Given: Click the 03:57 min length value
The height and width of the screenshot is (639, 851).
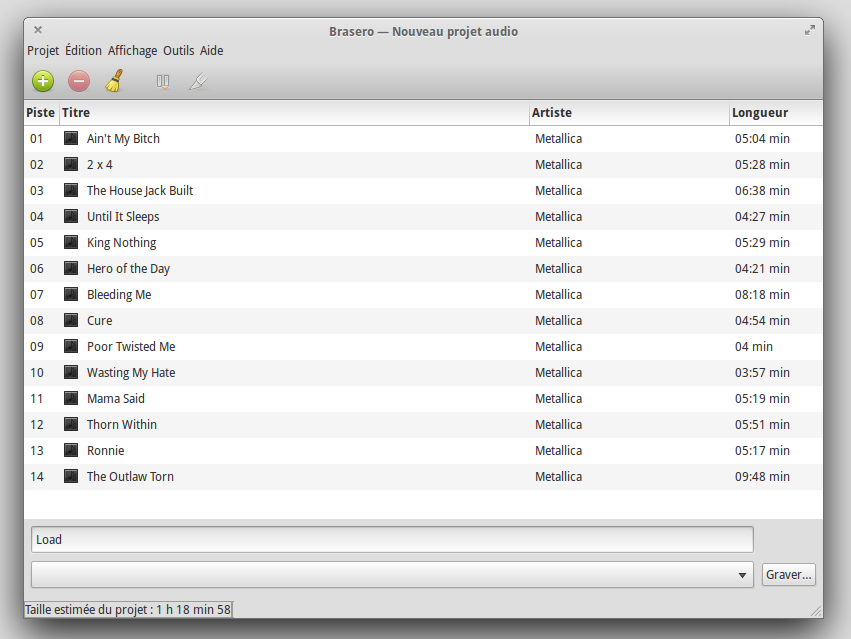Looking at the screenshot, I should coord(762,373).
